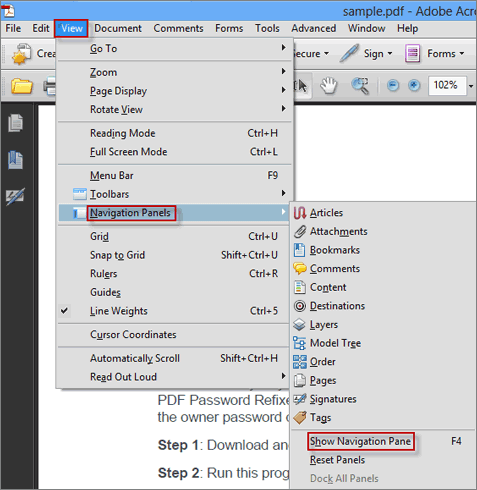Open the Forms menu in menu bar
Image resolution: width=477 pixels, height=490 pixels.
pyautogui.click(x=229, y=28)
